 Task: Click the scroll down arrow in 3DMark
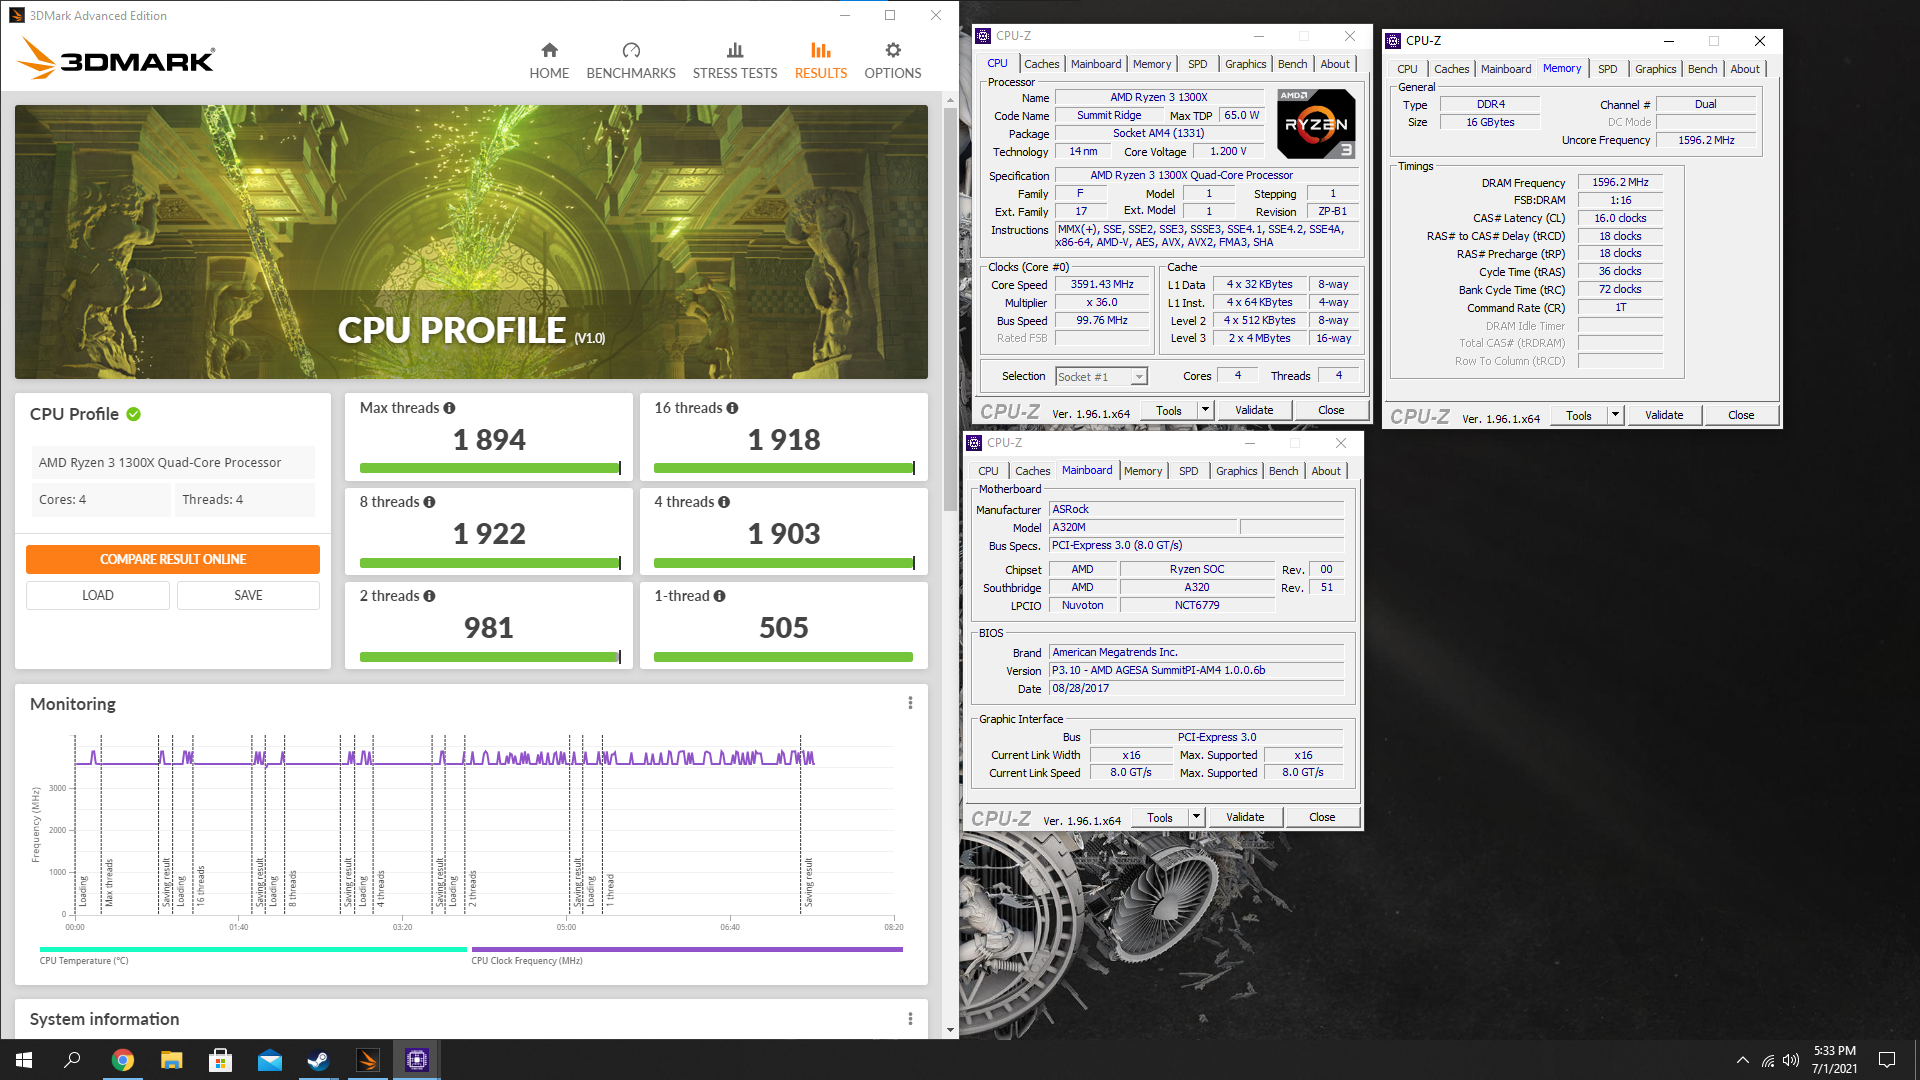click(950, 1030)
